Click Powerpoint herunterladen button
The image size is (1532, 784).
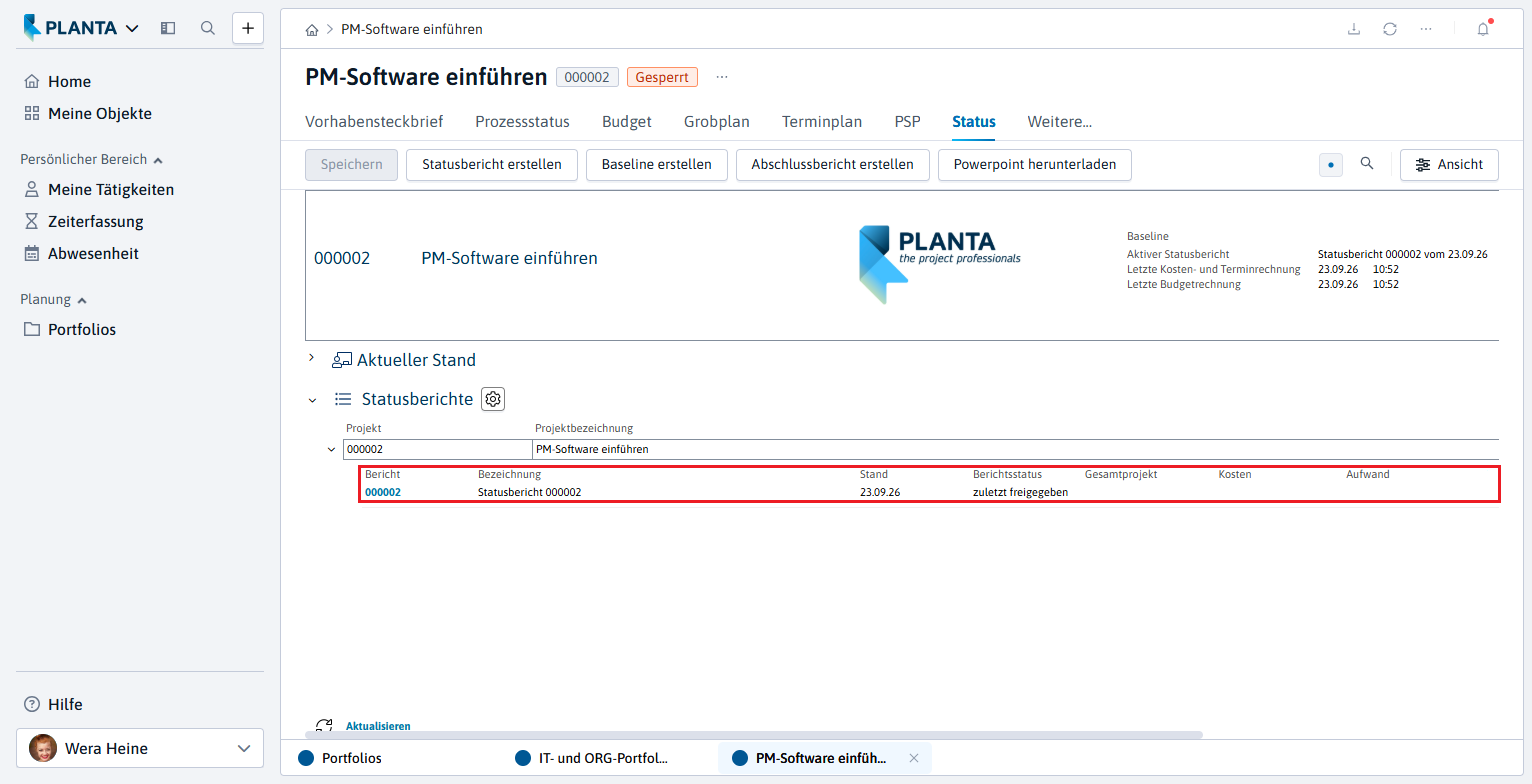click(1035, 165)
